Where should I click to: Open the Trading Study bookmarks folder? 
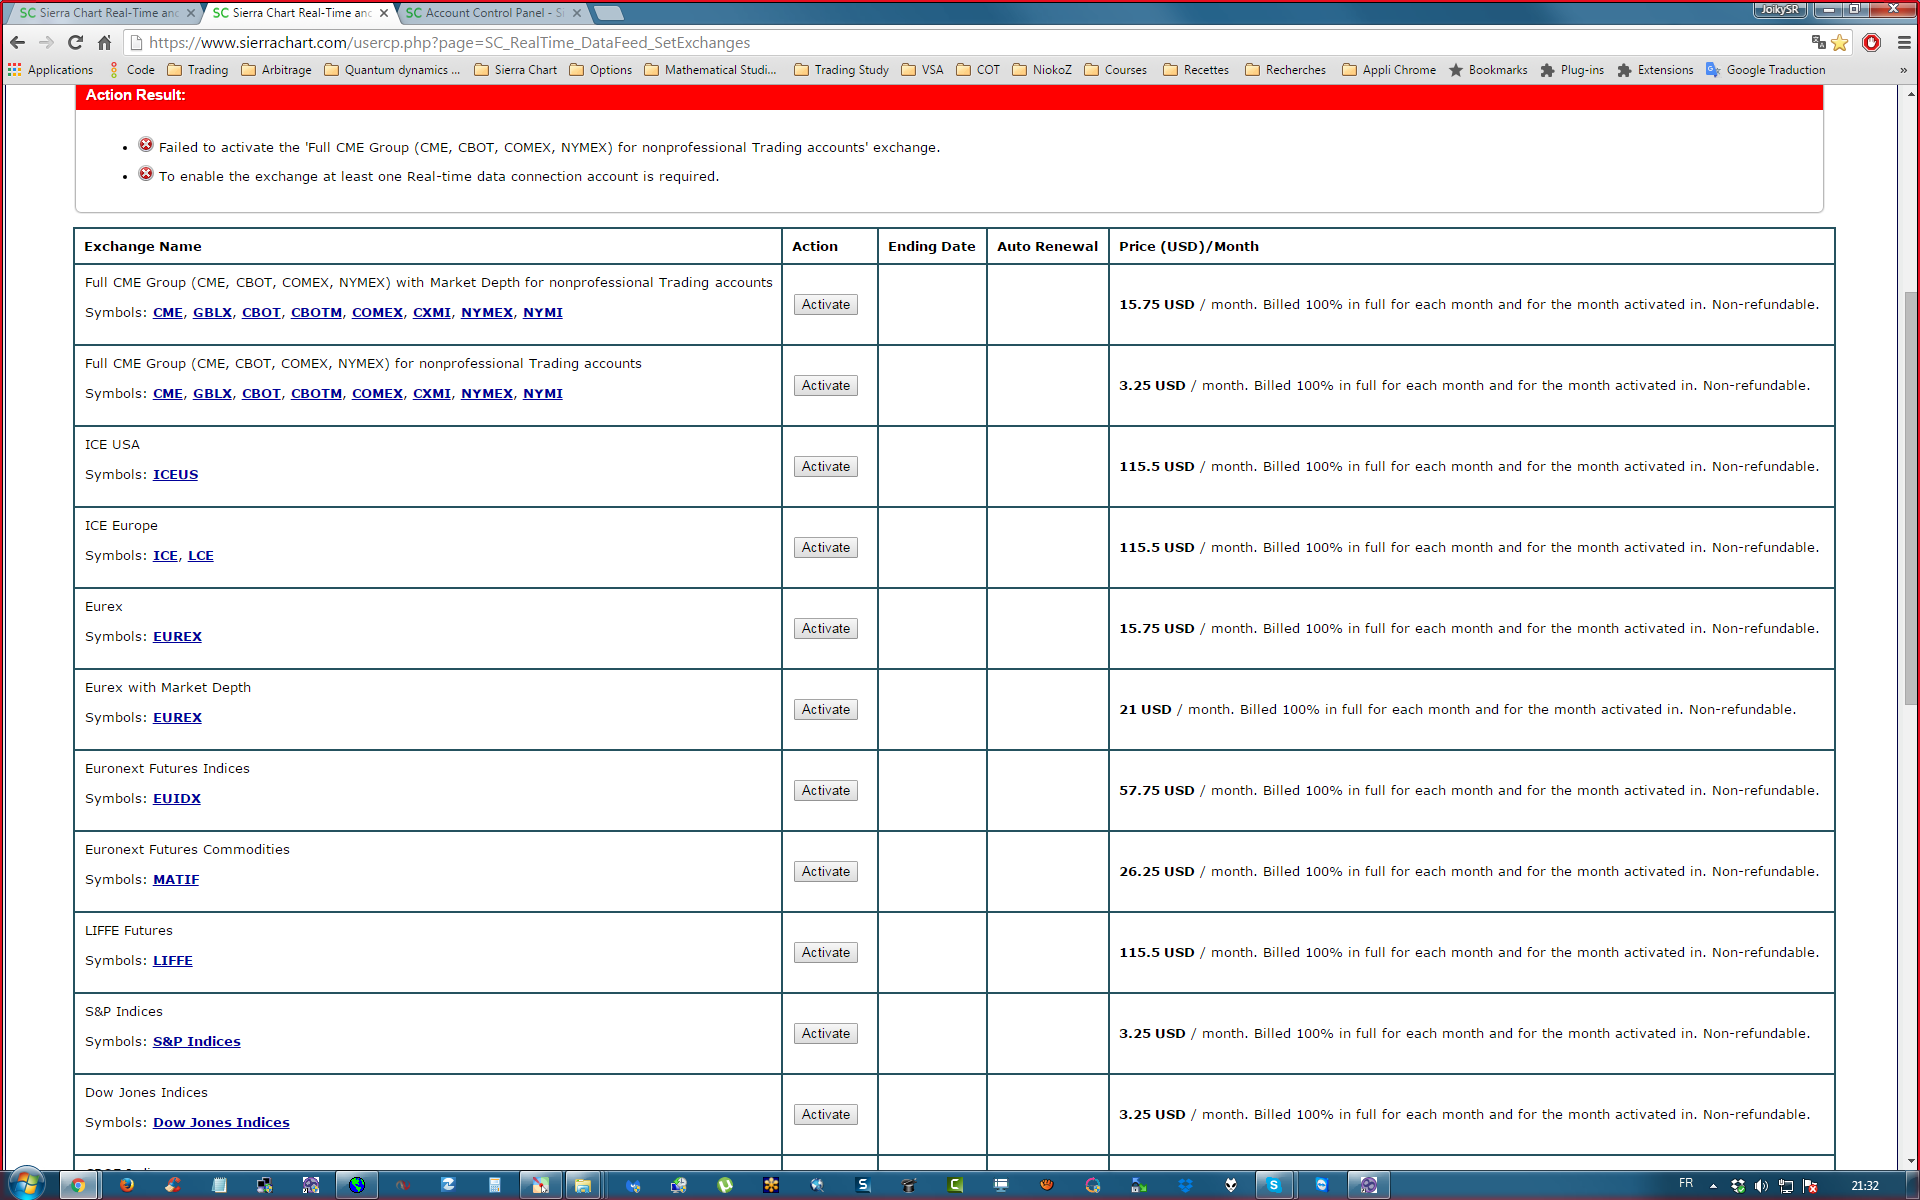point(841,70)
